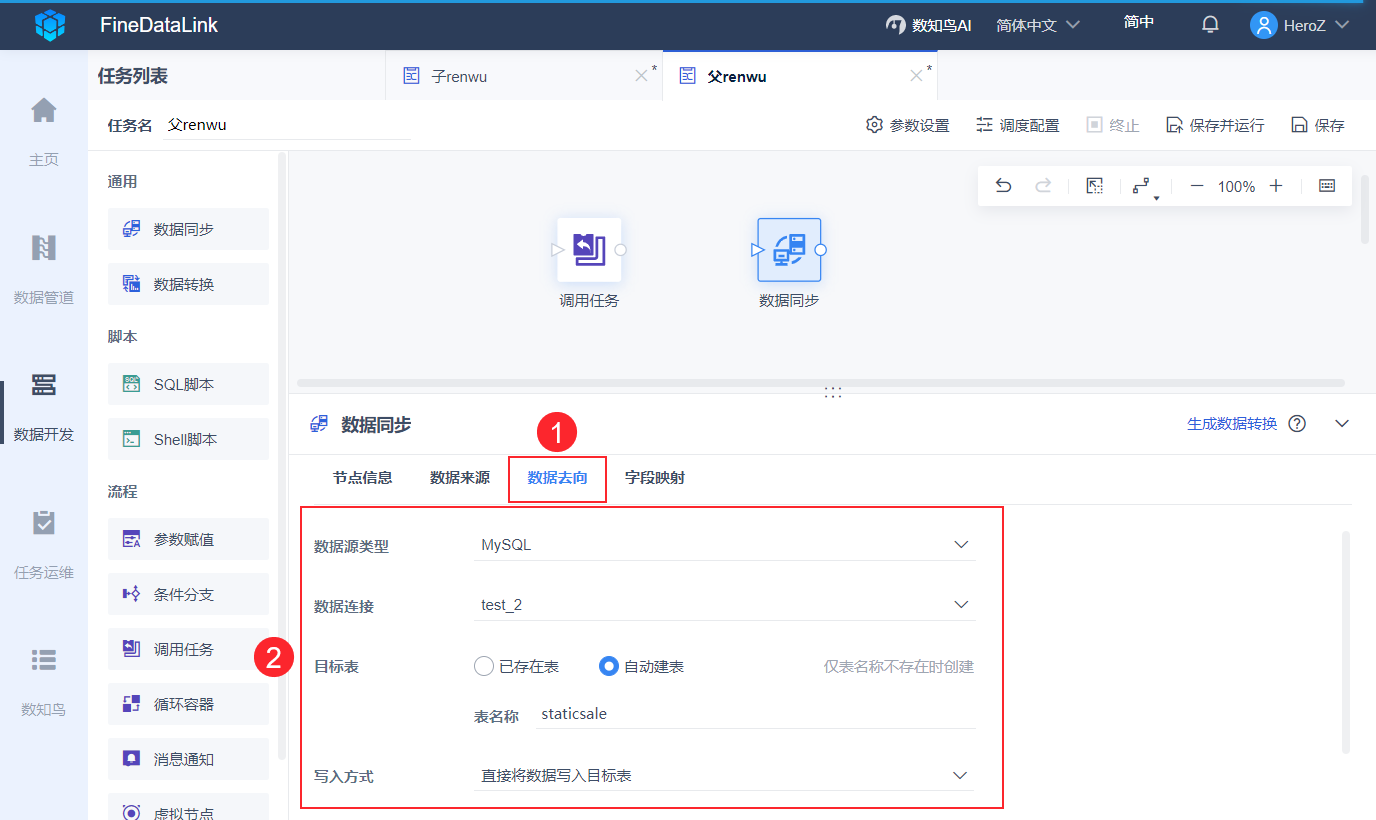Open the 写入方式 dropdown
The image size is (1376, 820).
coord(724,776)
